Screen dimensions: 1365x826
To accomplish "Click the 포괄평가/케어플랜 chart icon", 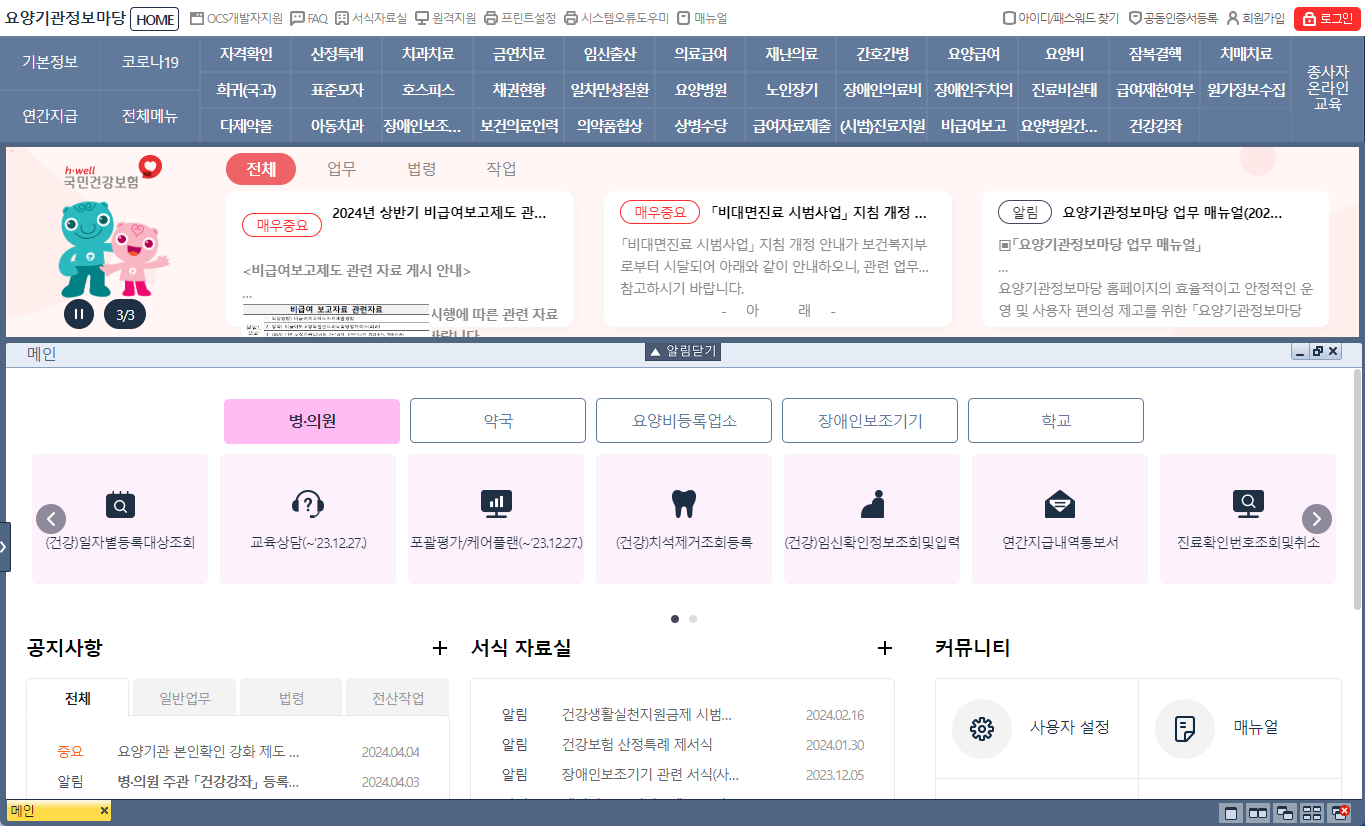I will (x=496, y=503).
